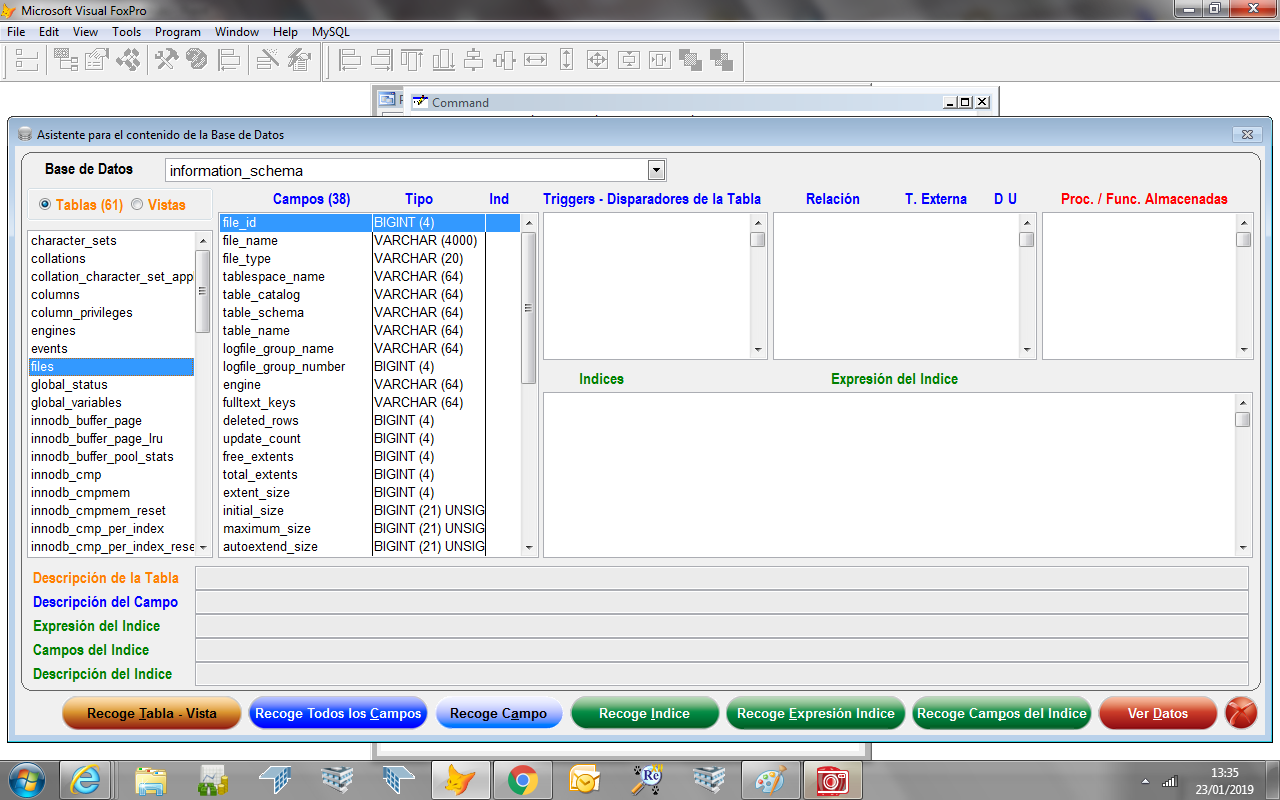Viewport: 1280px width, 800px height.
Task: Expand the Base de Datos dropdown arrow
Action: 656,170
